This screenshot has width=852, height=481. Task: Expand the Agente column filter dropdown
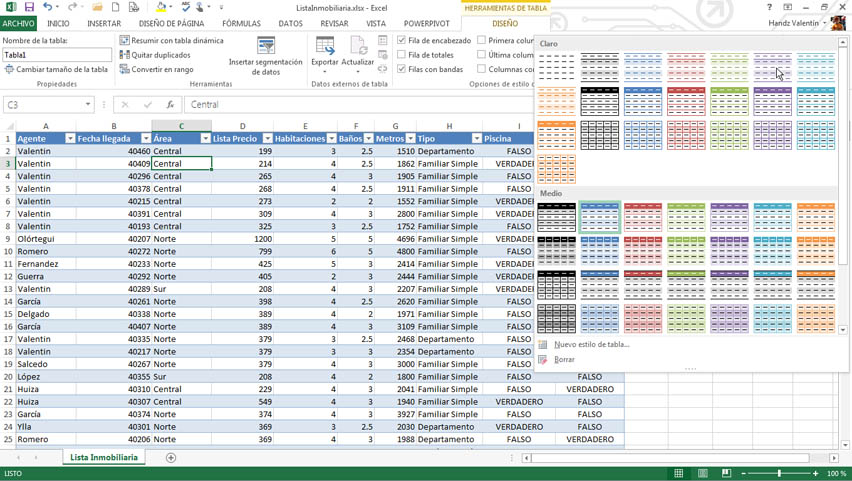(70, 139)
